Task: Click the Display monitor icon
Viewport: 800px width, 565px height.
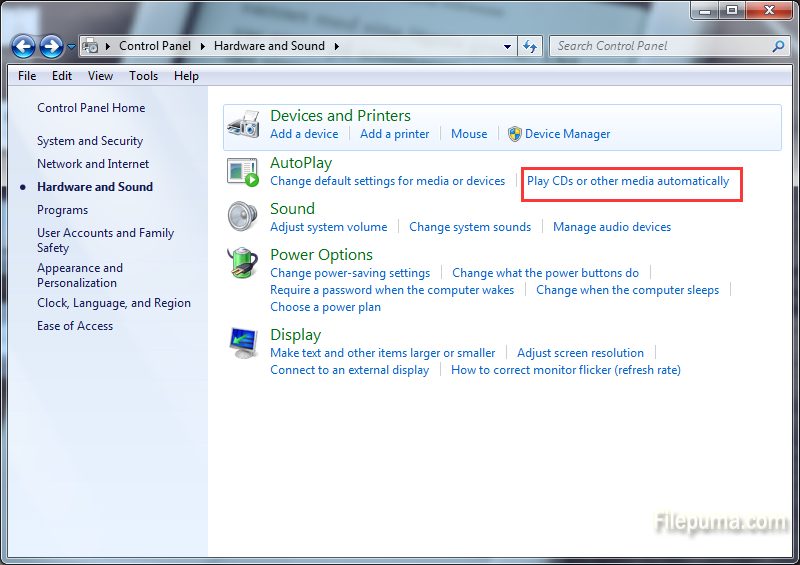Action: click(x=243, y=343)
